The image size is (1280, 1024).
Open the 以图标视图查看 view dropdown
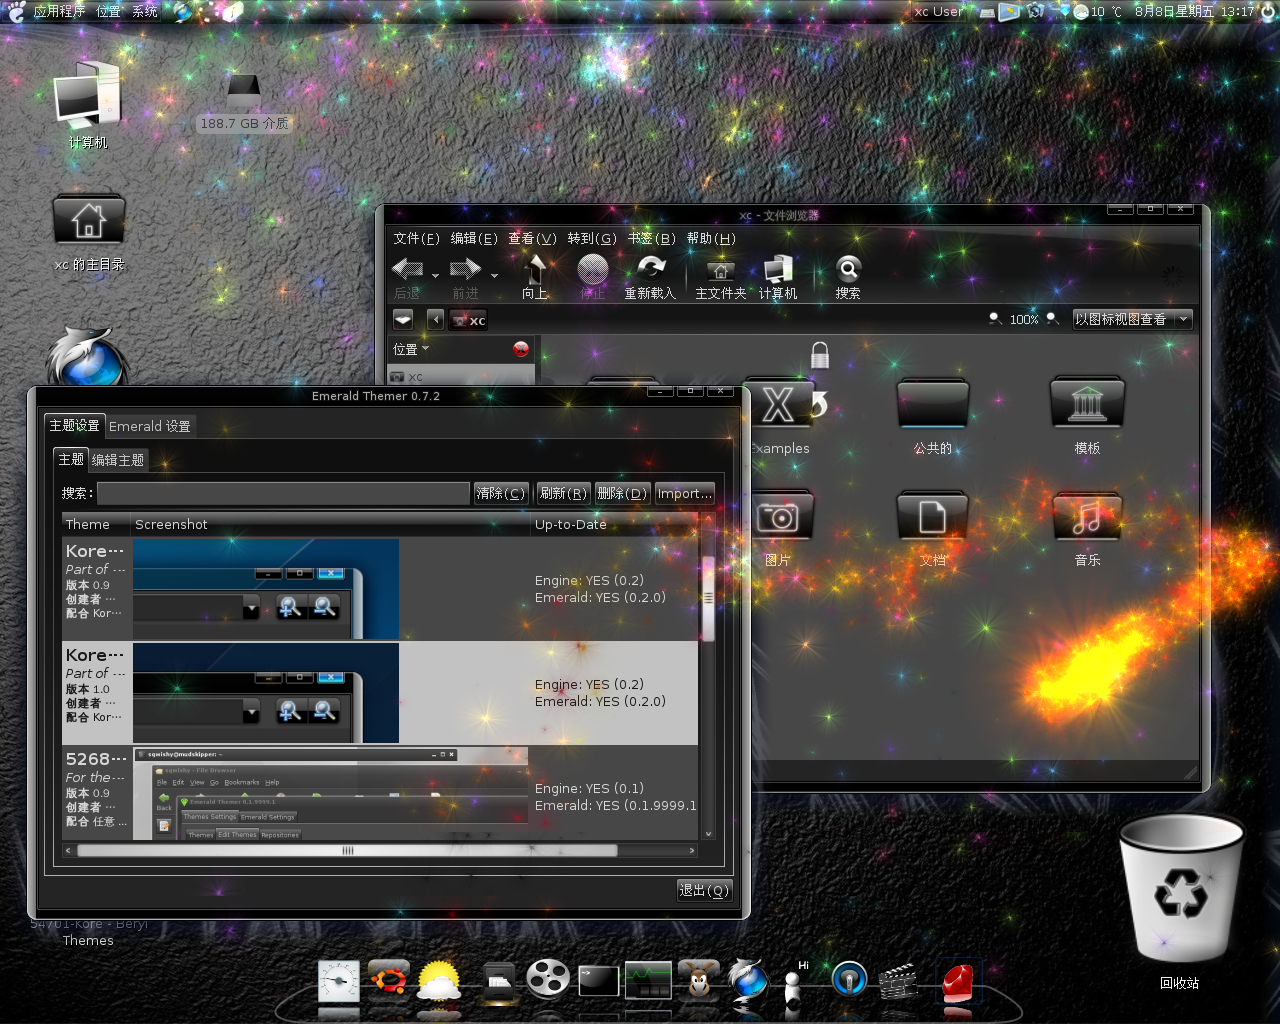(1132, 319)
